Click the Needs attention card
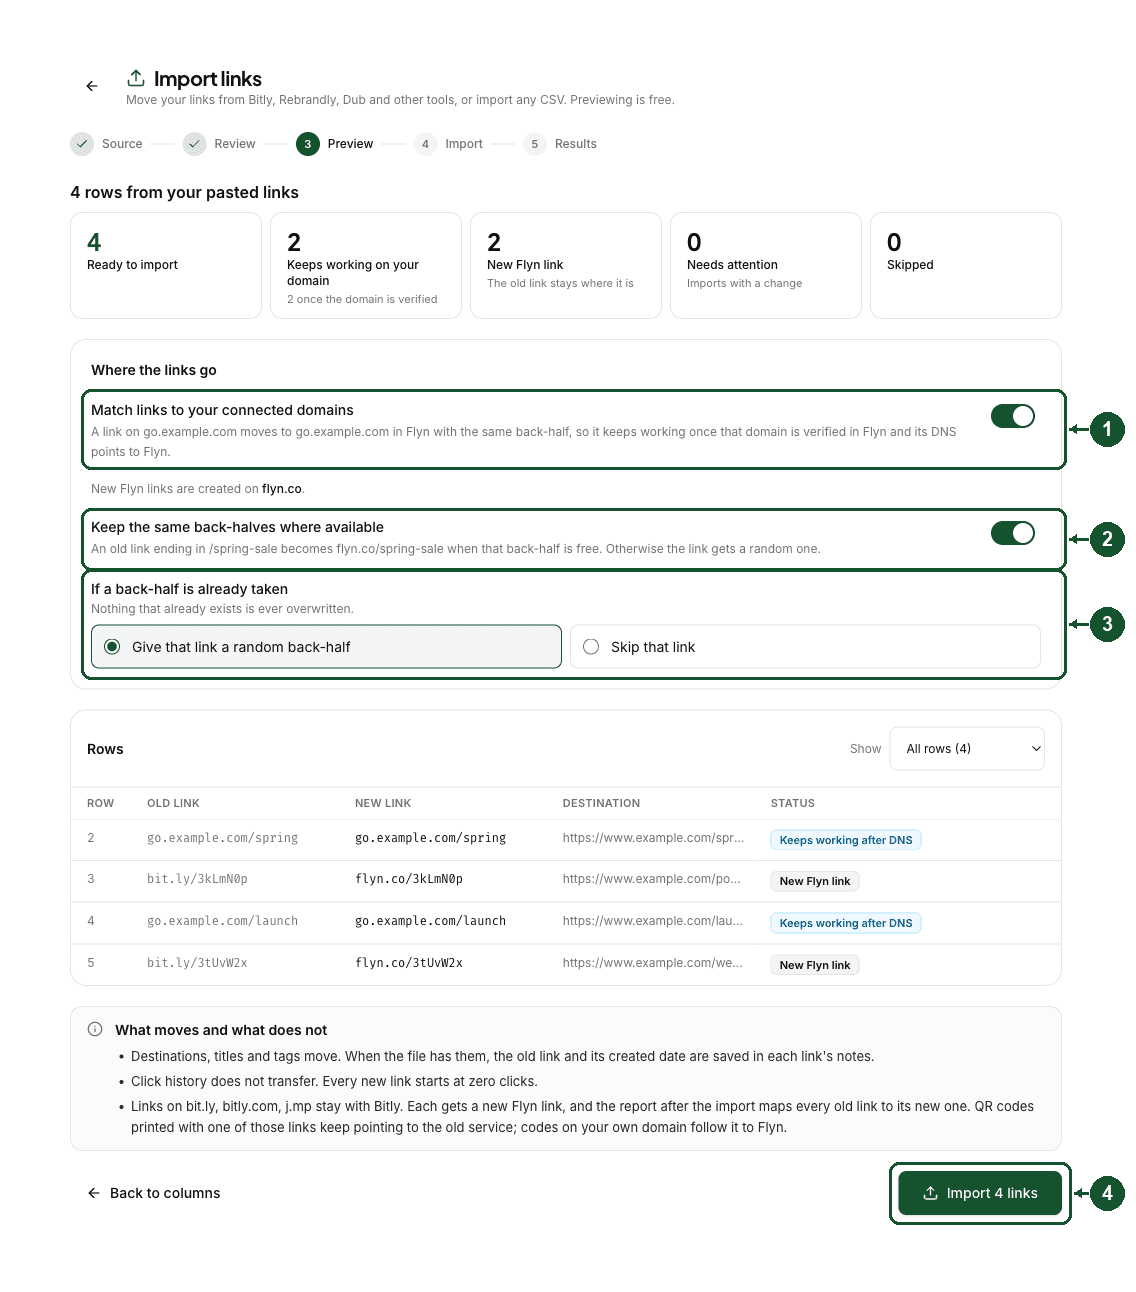 click(766, 265)
